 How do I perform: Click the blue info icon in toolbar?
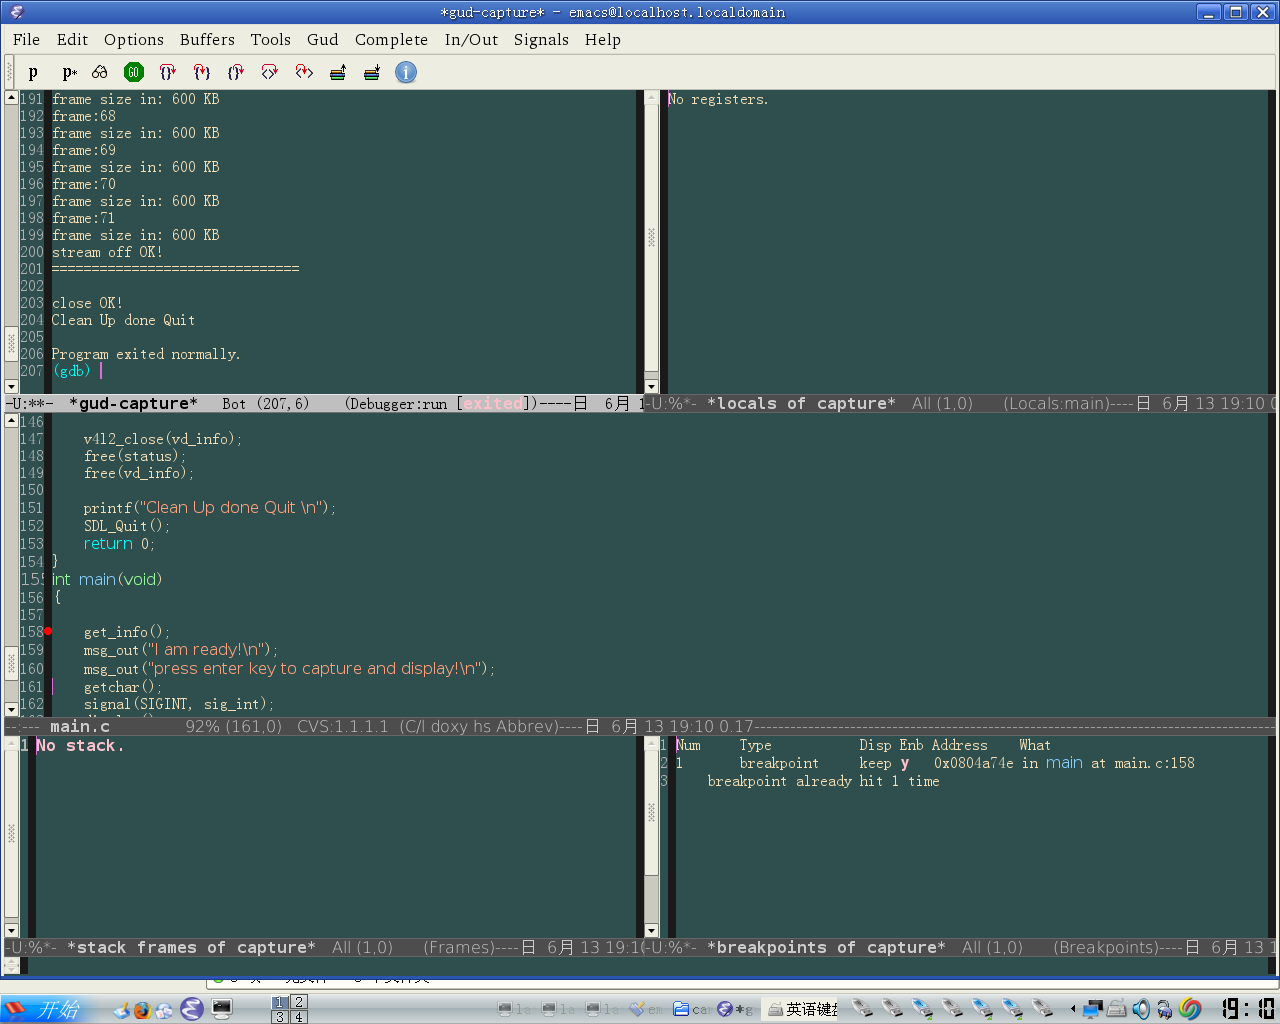406,72
